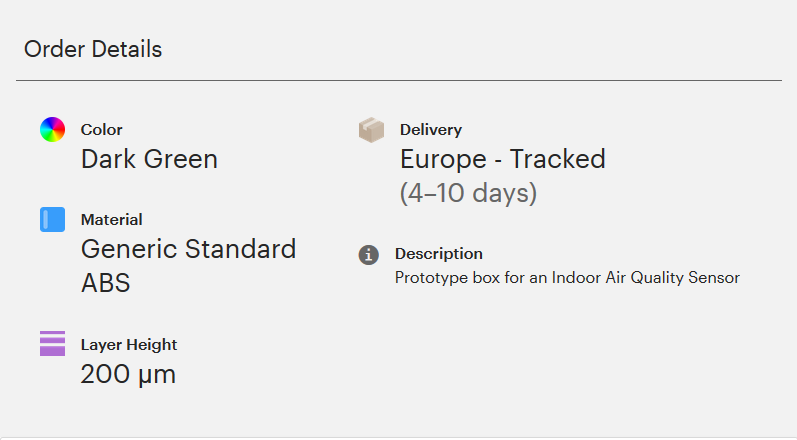The image size is (797, 440).
Task: Select the Order Details heading
Action: pos(93,48)
